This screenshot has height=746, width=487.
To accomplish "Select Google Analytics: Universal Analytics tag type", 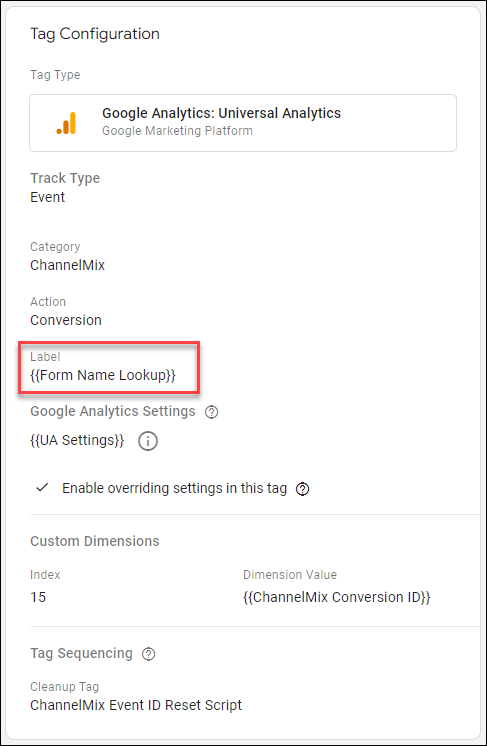I will (x=243, y=123).
